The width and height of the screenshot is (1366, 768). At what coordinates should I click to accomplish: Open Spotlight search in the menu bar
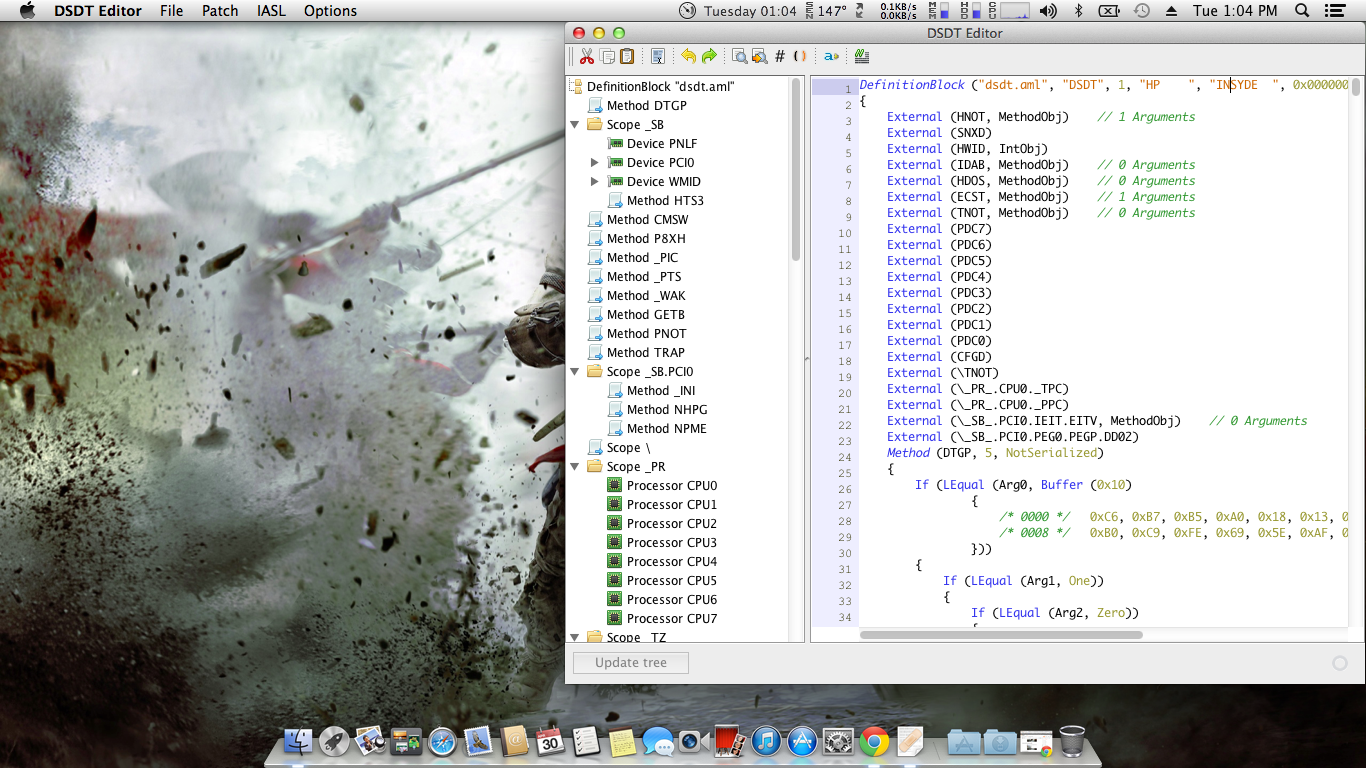1302,11
